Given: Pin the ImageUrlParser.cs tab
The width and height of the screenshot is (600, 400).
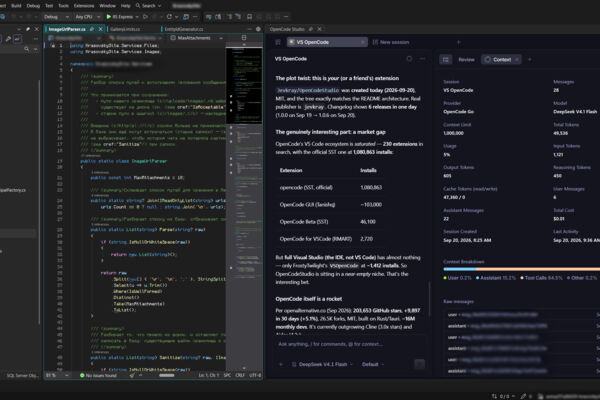Looking at the screenshot, I should (x=92, y=29).
